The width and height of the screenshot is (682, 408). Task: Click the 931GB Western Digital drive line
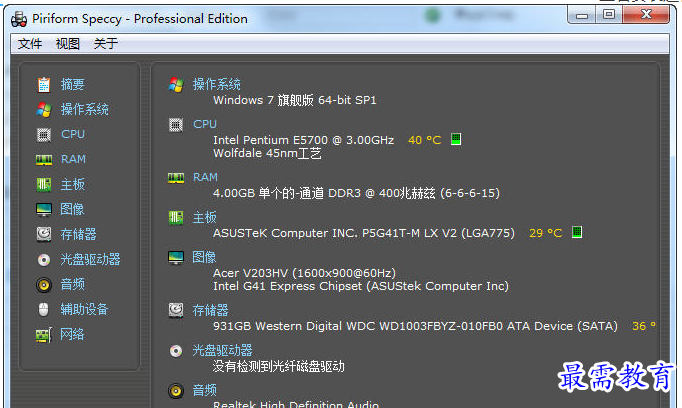click(x=415, y=326)
